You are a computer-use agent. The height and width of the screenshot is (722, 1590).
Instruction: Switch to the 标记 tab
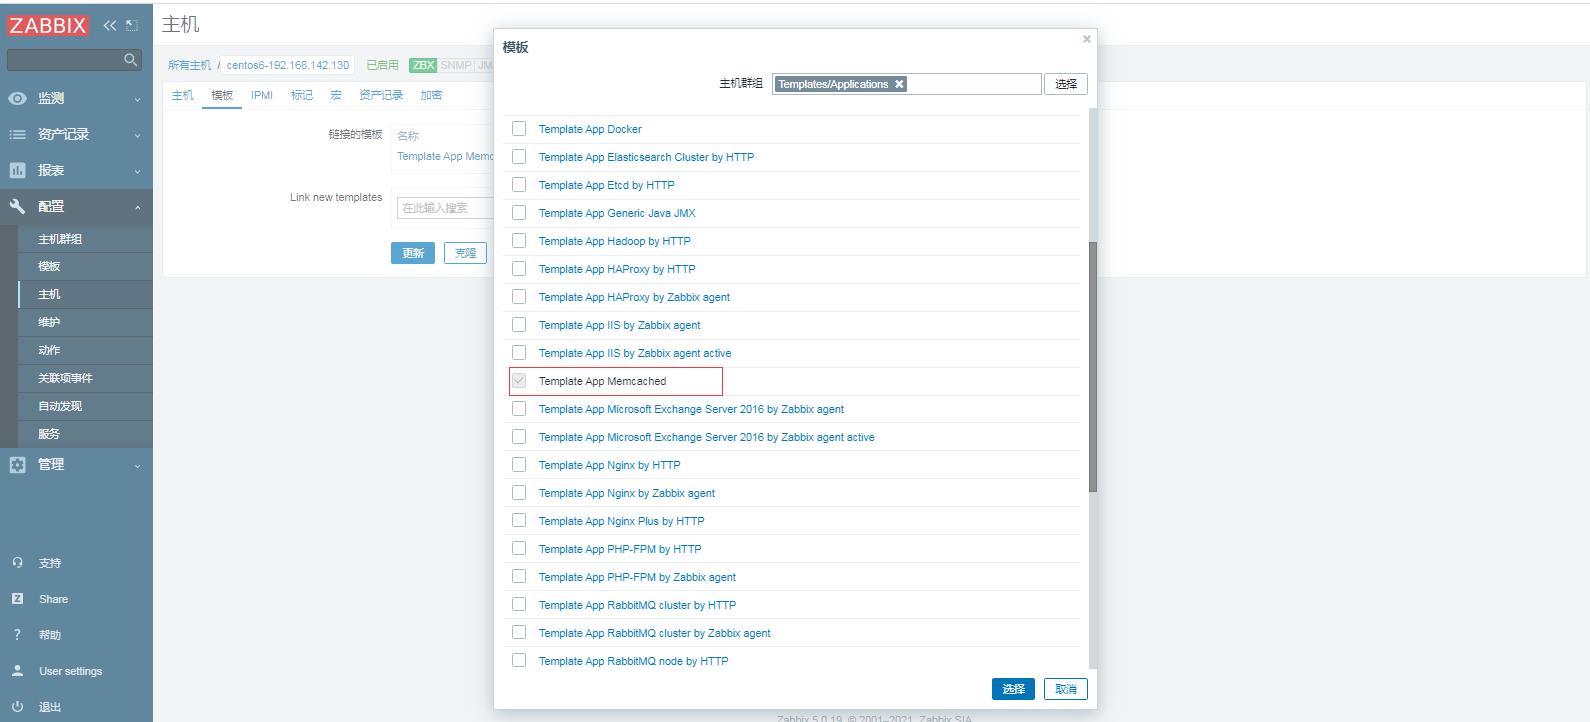click(x=302, y=95)
